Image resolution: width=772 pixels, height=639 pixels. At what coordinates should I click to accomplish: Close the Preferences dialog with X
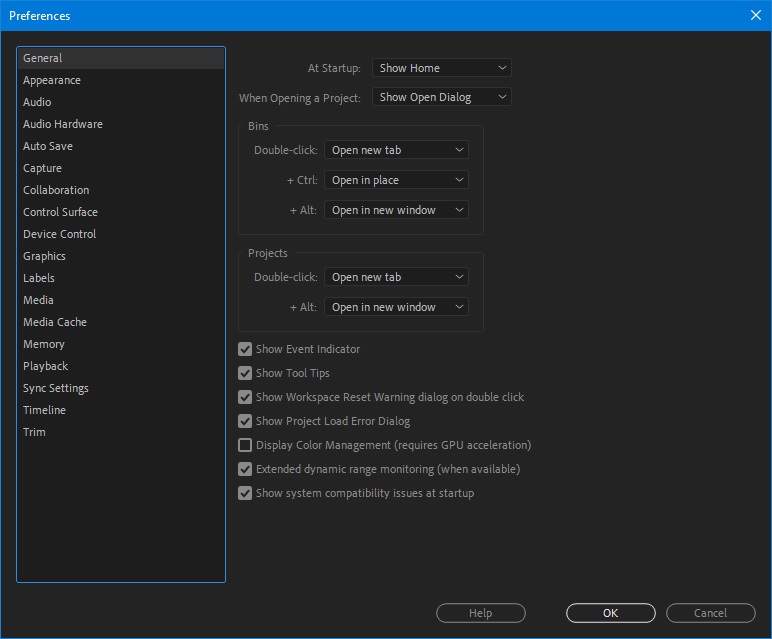pos(755,15)
